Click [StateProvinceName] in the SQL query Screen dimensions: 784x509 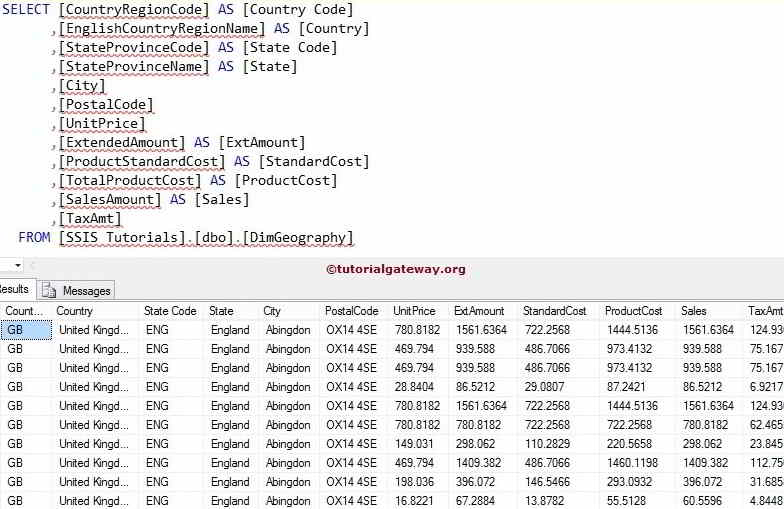134,66
